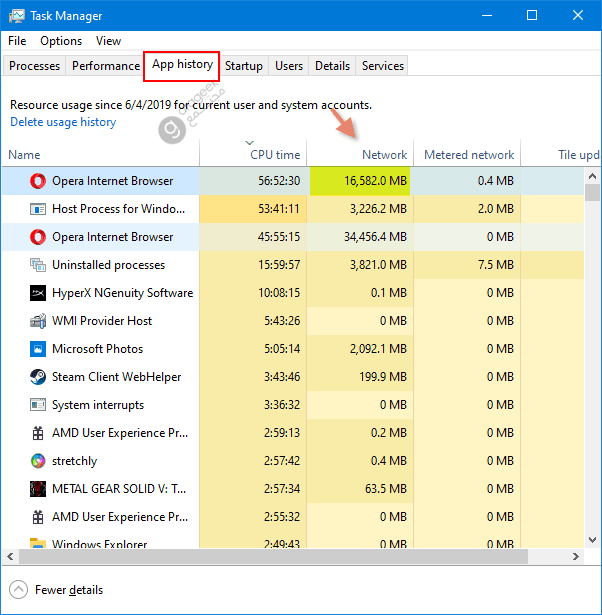Click the Host Process for Windows icon

coord(38,209)
